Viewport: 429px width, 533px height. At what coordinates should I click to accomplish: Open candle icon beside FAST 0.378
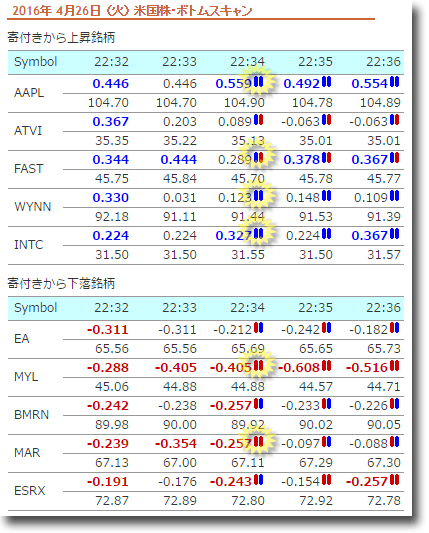(326, 158)
